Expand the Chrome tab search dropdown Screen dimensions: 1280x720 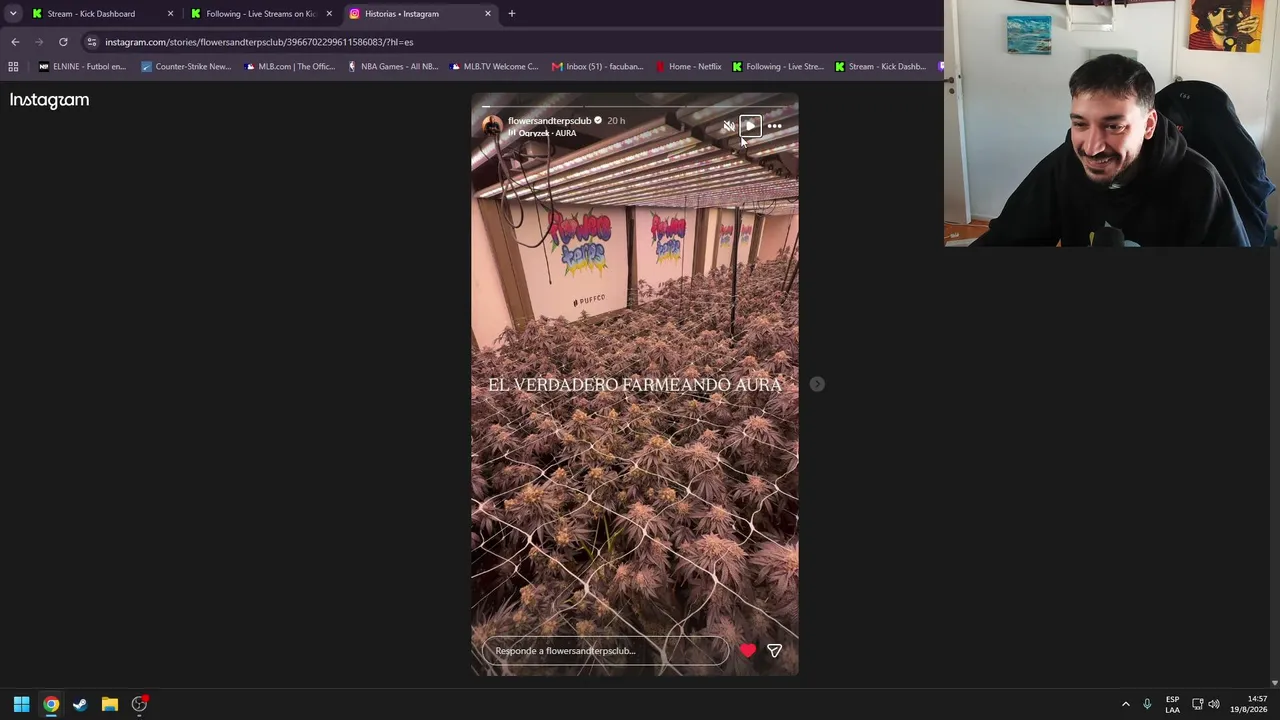(12, 14)
